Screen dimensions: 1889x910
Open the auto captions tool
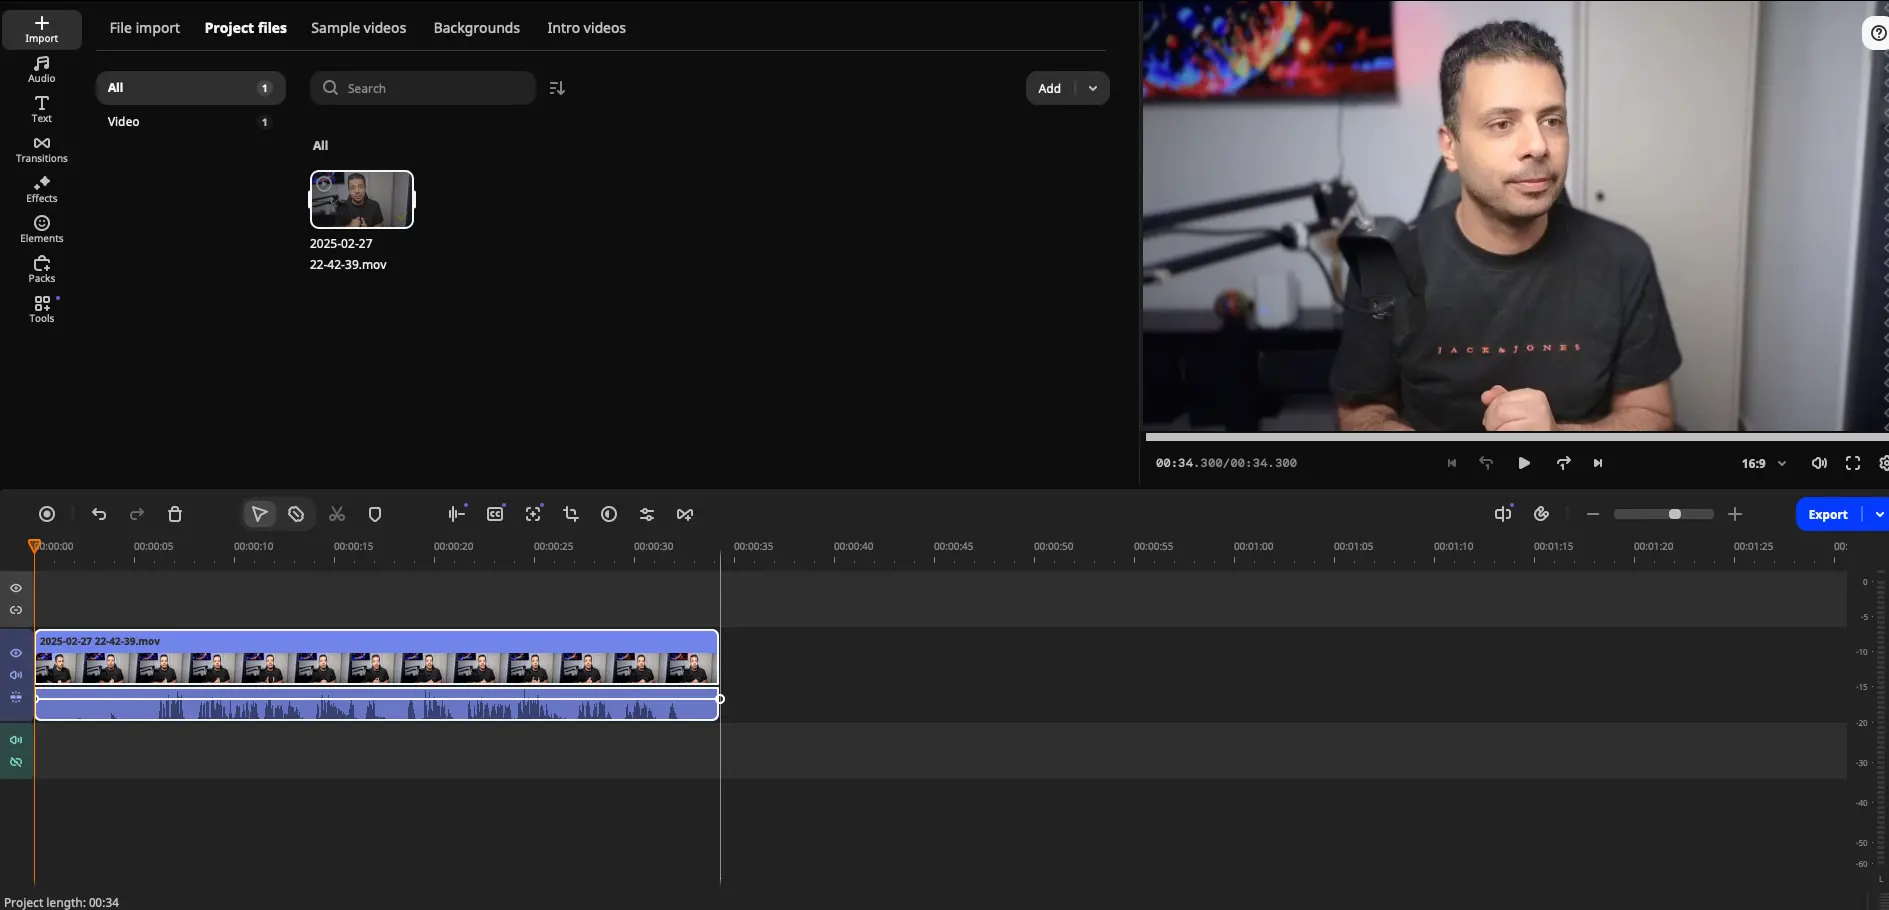pyautogui.click(x=494, y=514)
